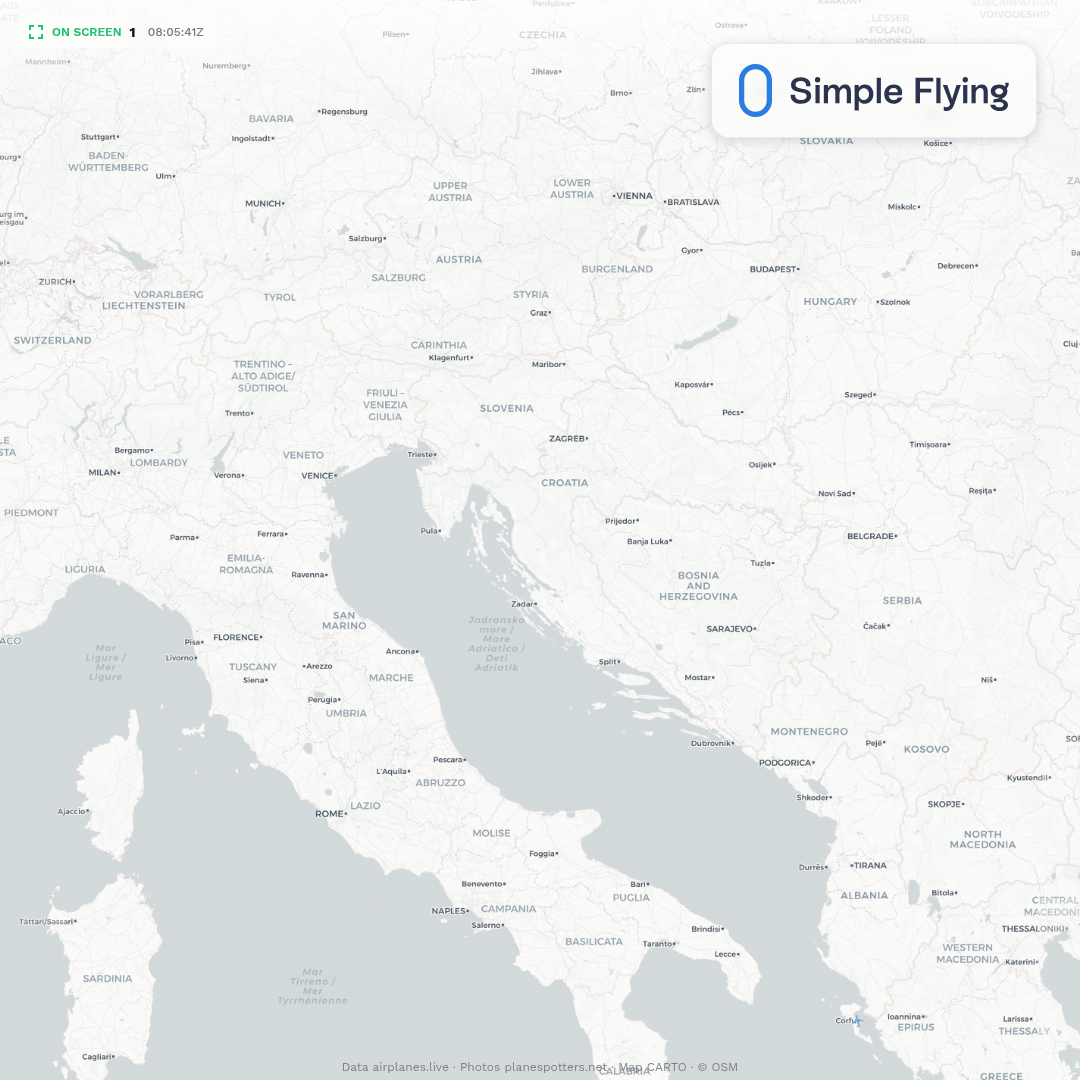Click the ROME city label on map
Viewport: 1080px width, 1080px height.
pos(331,813)
